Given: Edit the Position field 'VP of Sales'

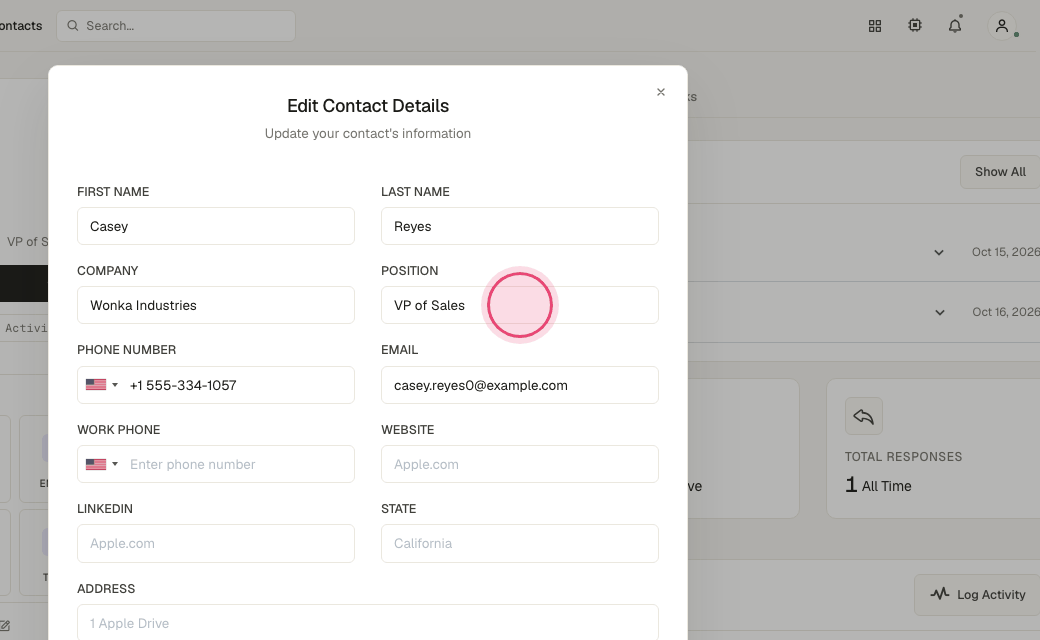Looking at the screenshot, I should point(519,305).
